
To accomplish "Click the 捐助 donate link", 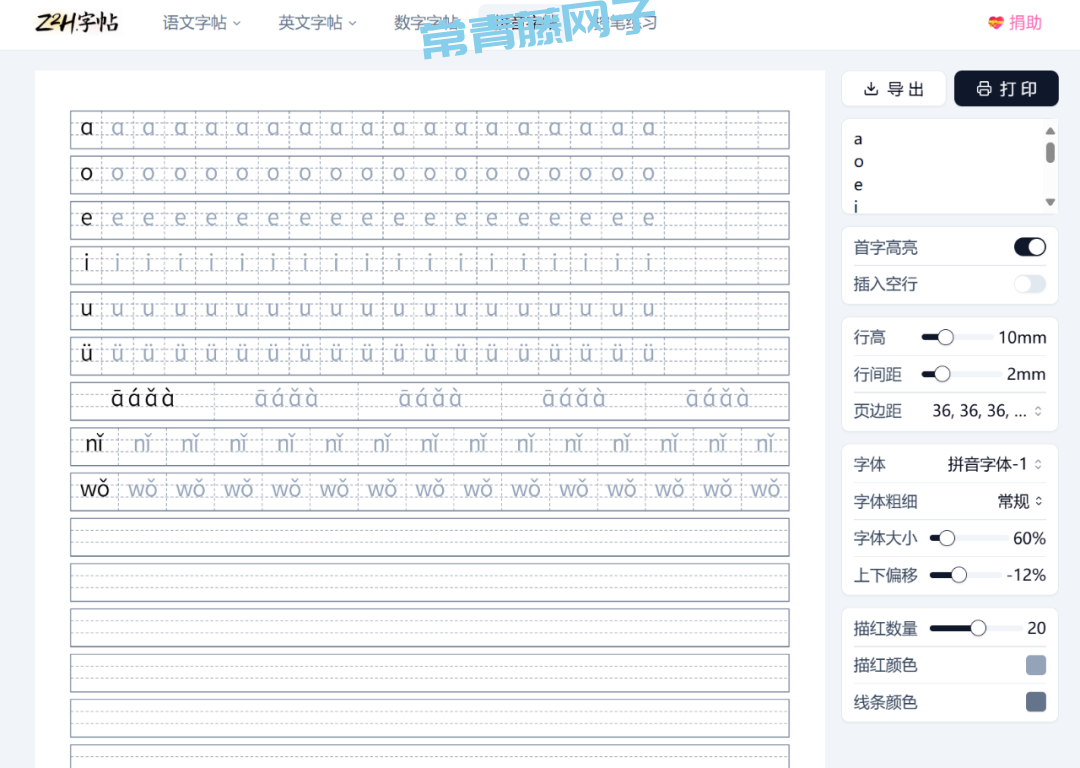I will click(1025, 23).
